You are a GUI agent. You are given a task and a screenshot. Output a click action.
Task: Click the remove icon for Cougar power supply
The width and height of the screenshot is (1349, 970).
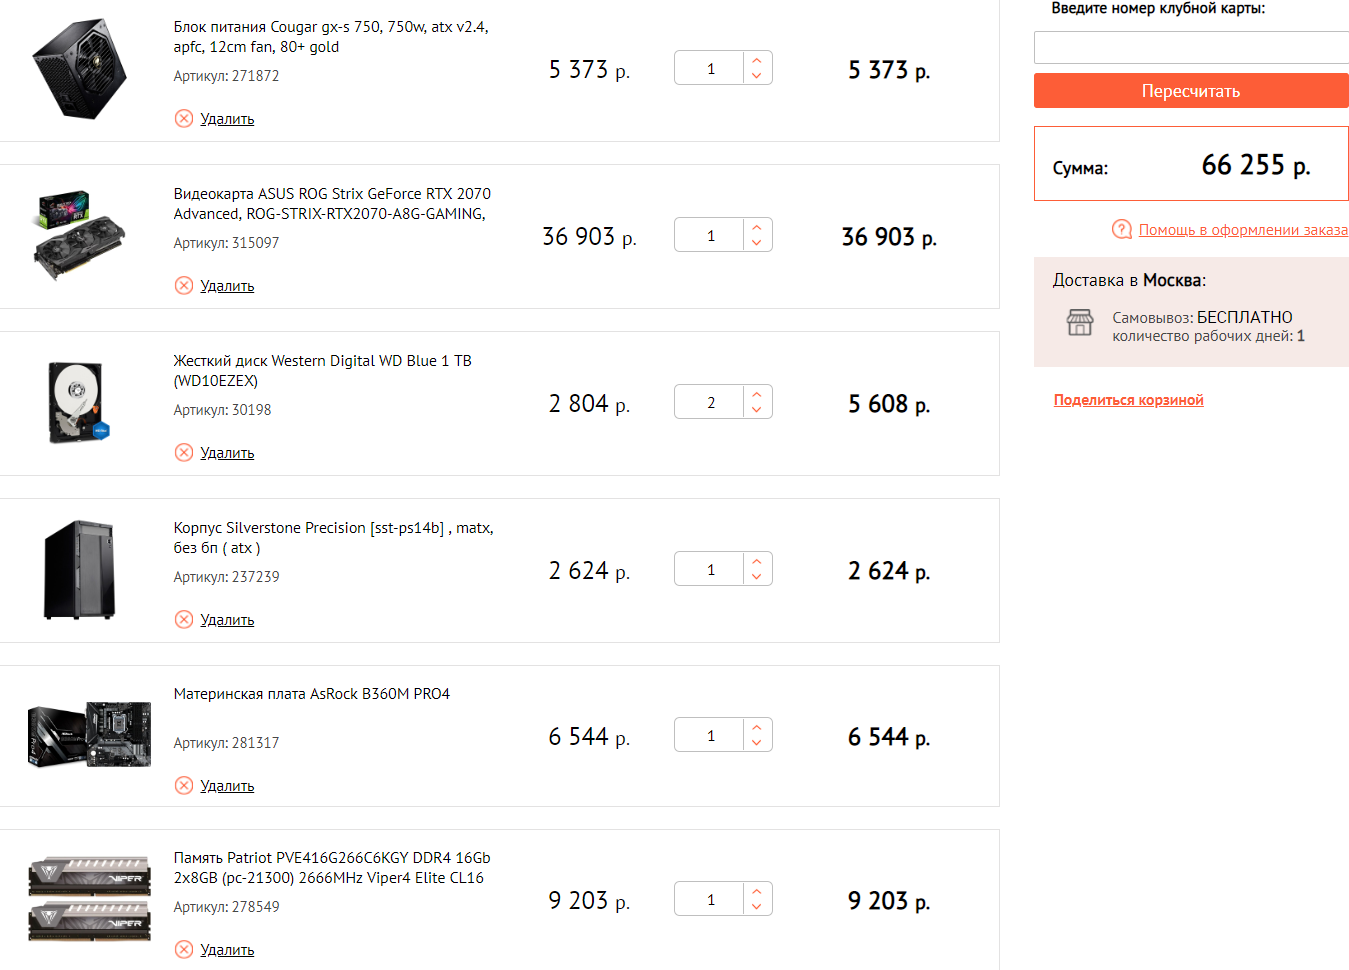184,119
